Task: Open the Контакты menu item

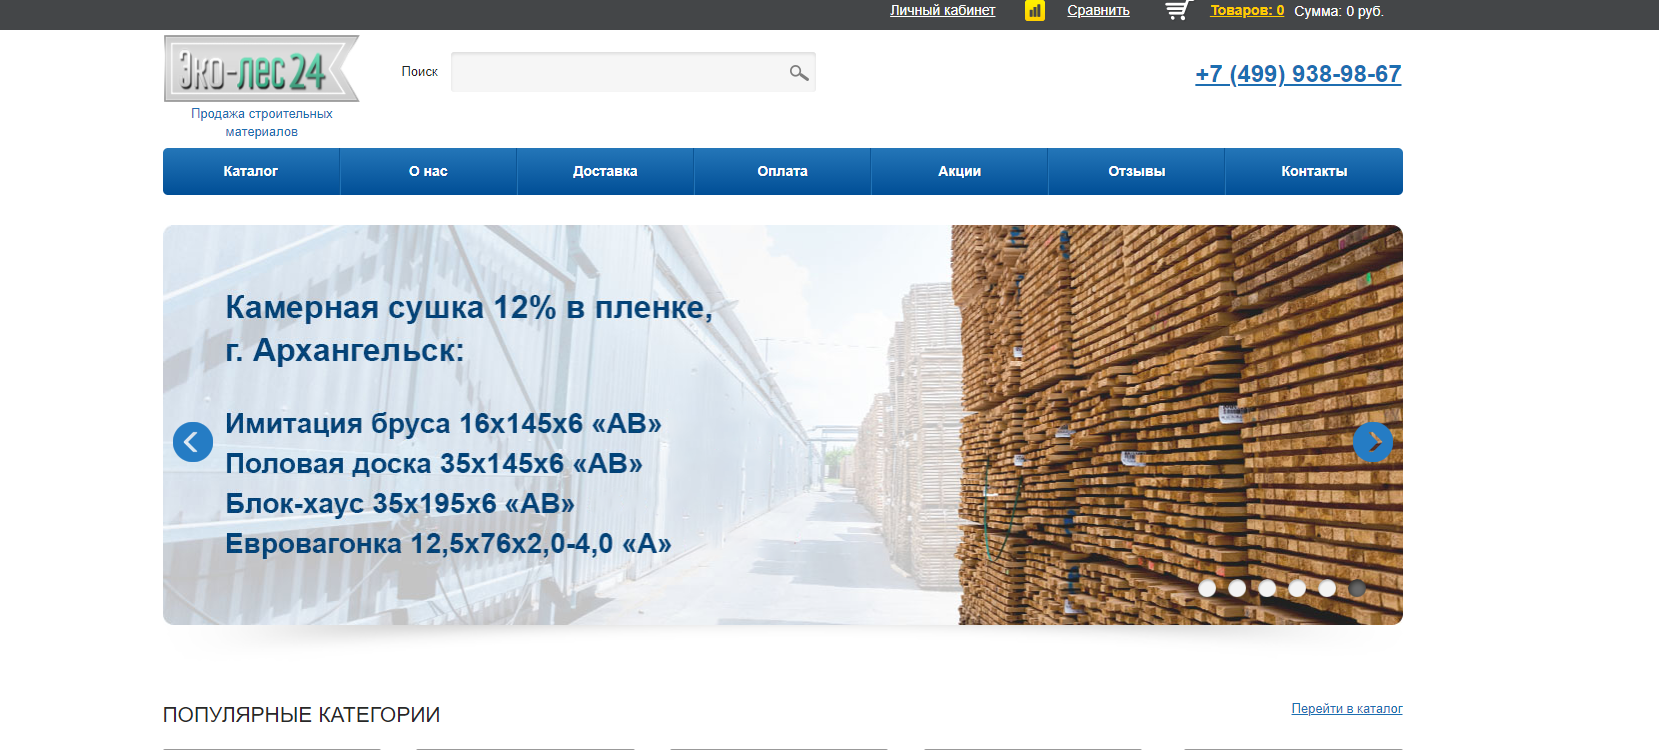Action: coord(1314,172)
